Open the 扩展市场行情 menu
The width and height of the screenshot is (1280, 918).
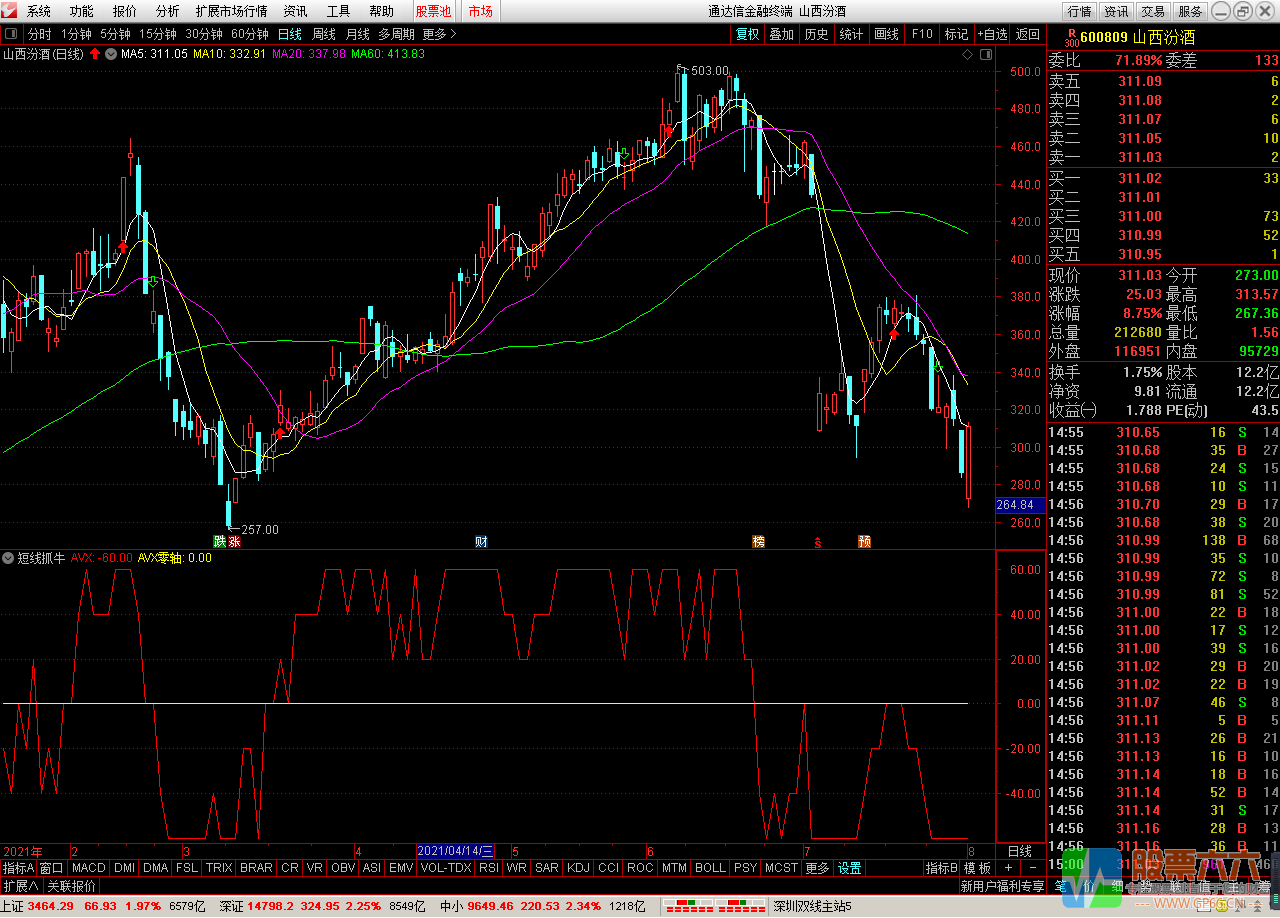point(232,11)
